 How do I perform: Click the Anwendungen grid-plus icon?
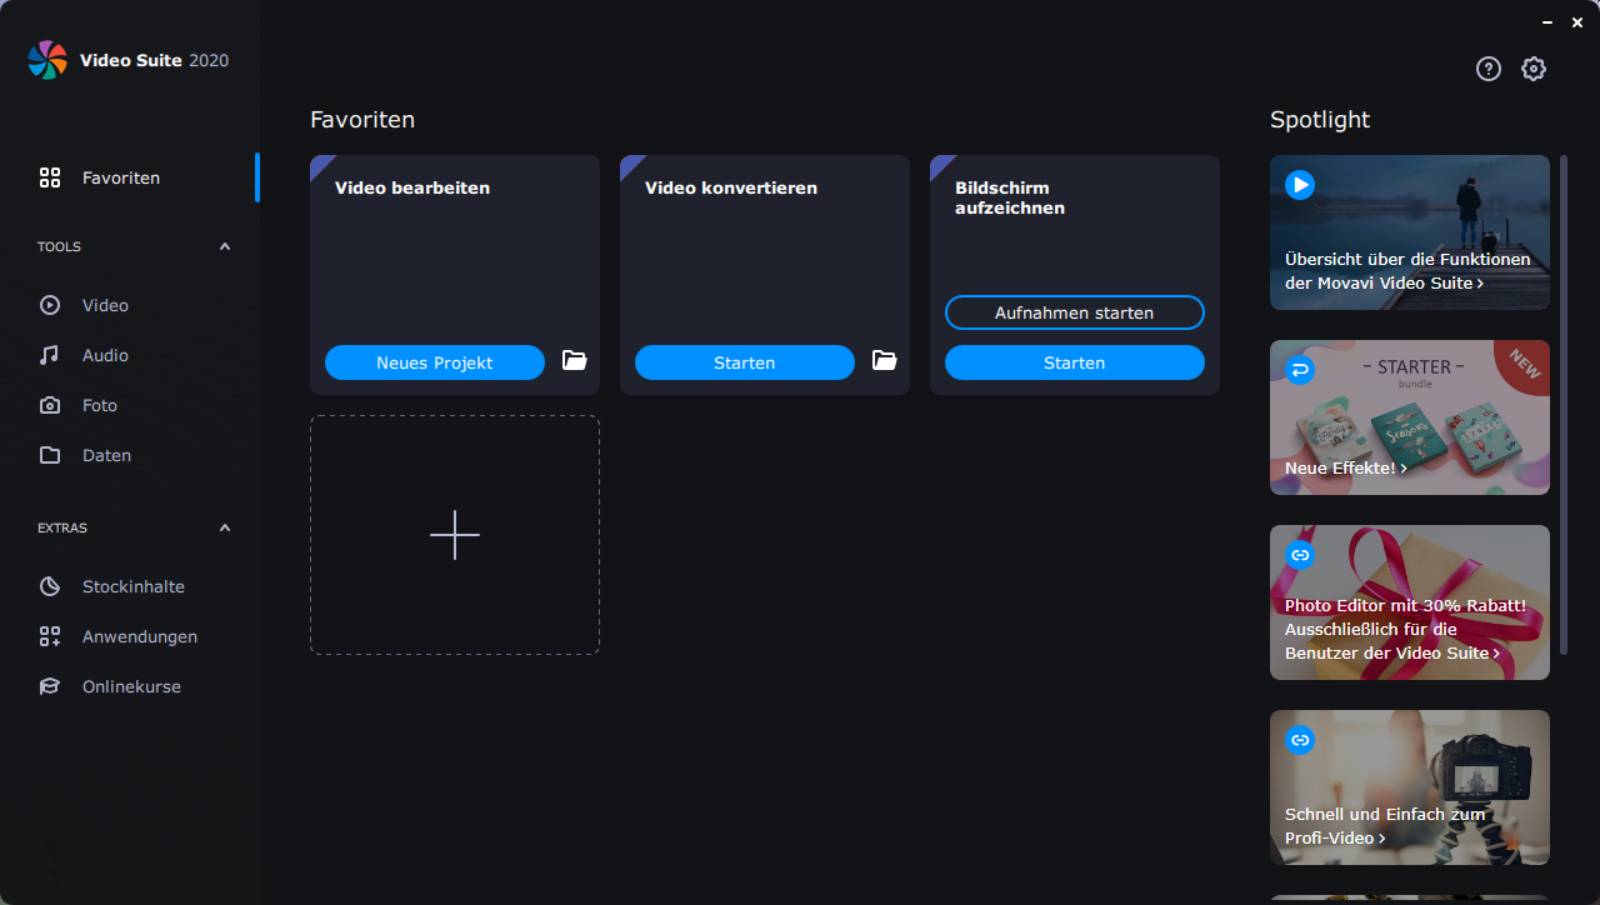50,636
